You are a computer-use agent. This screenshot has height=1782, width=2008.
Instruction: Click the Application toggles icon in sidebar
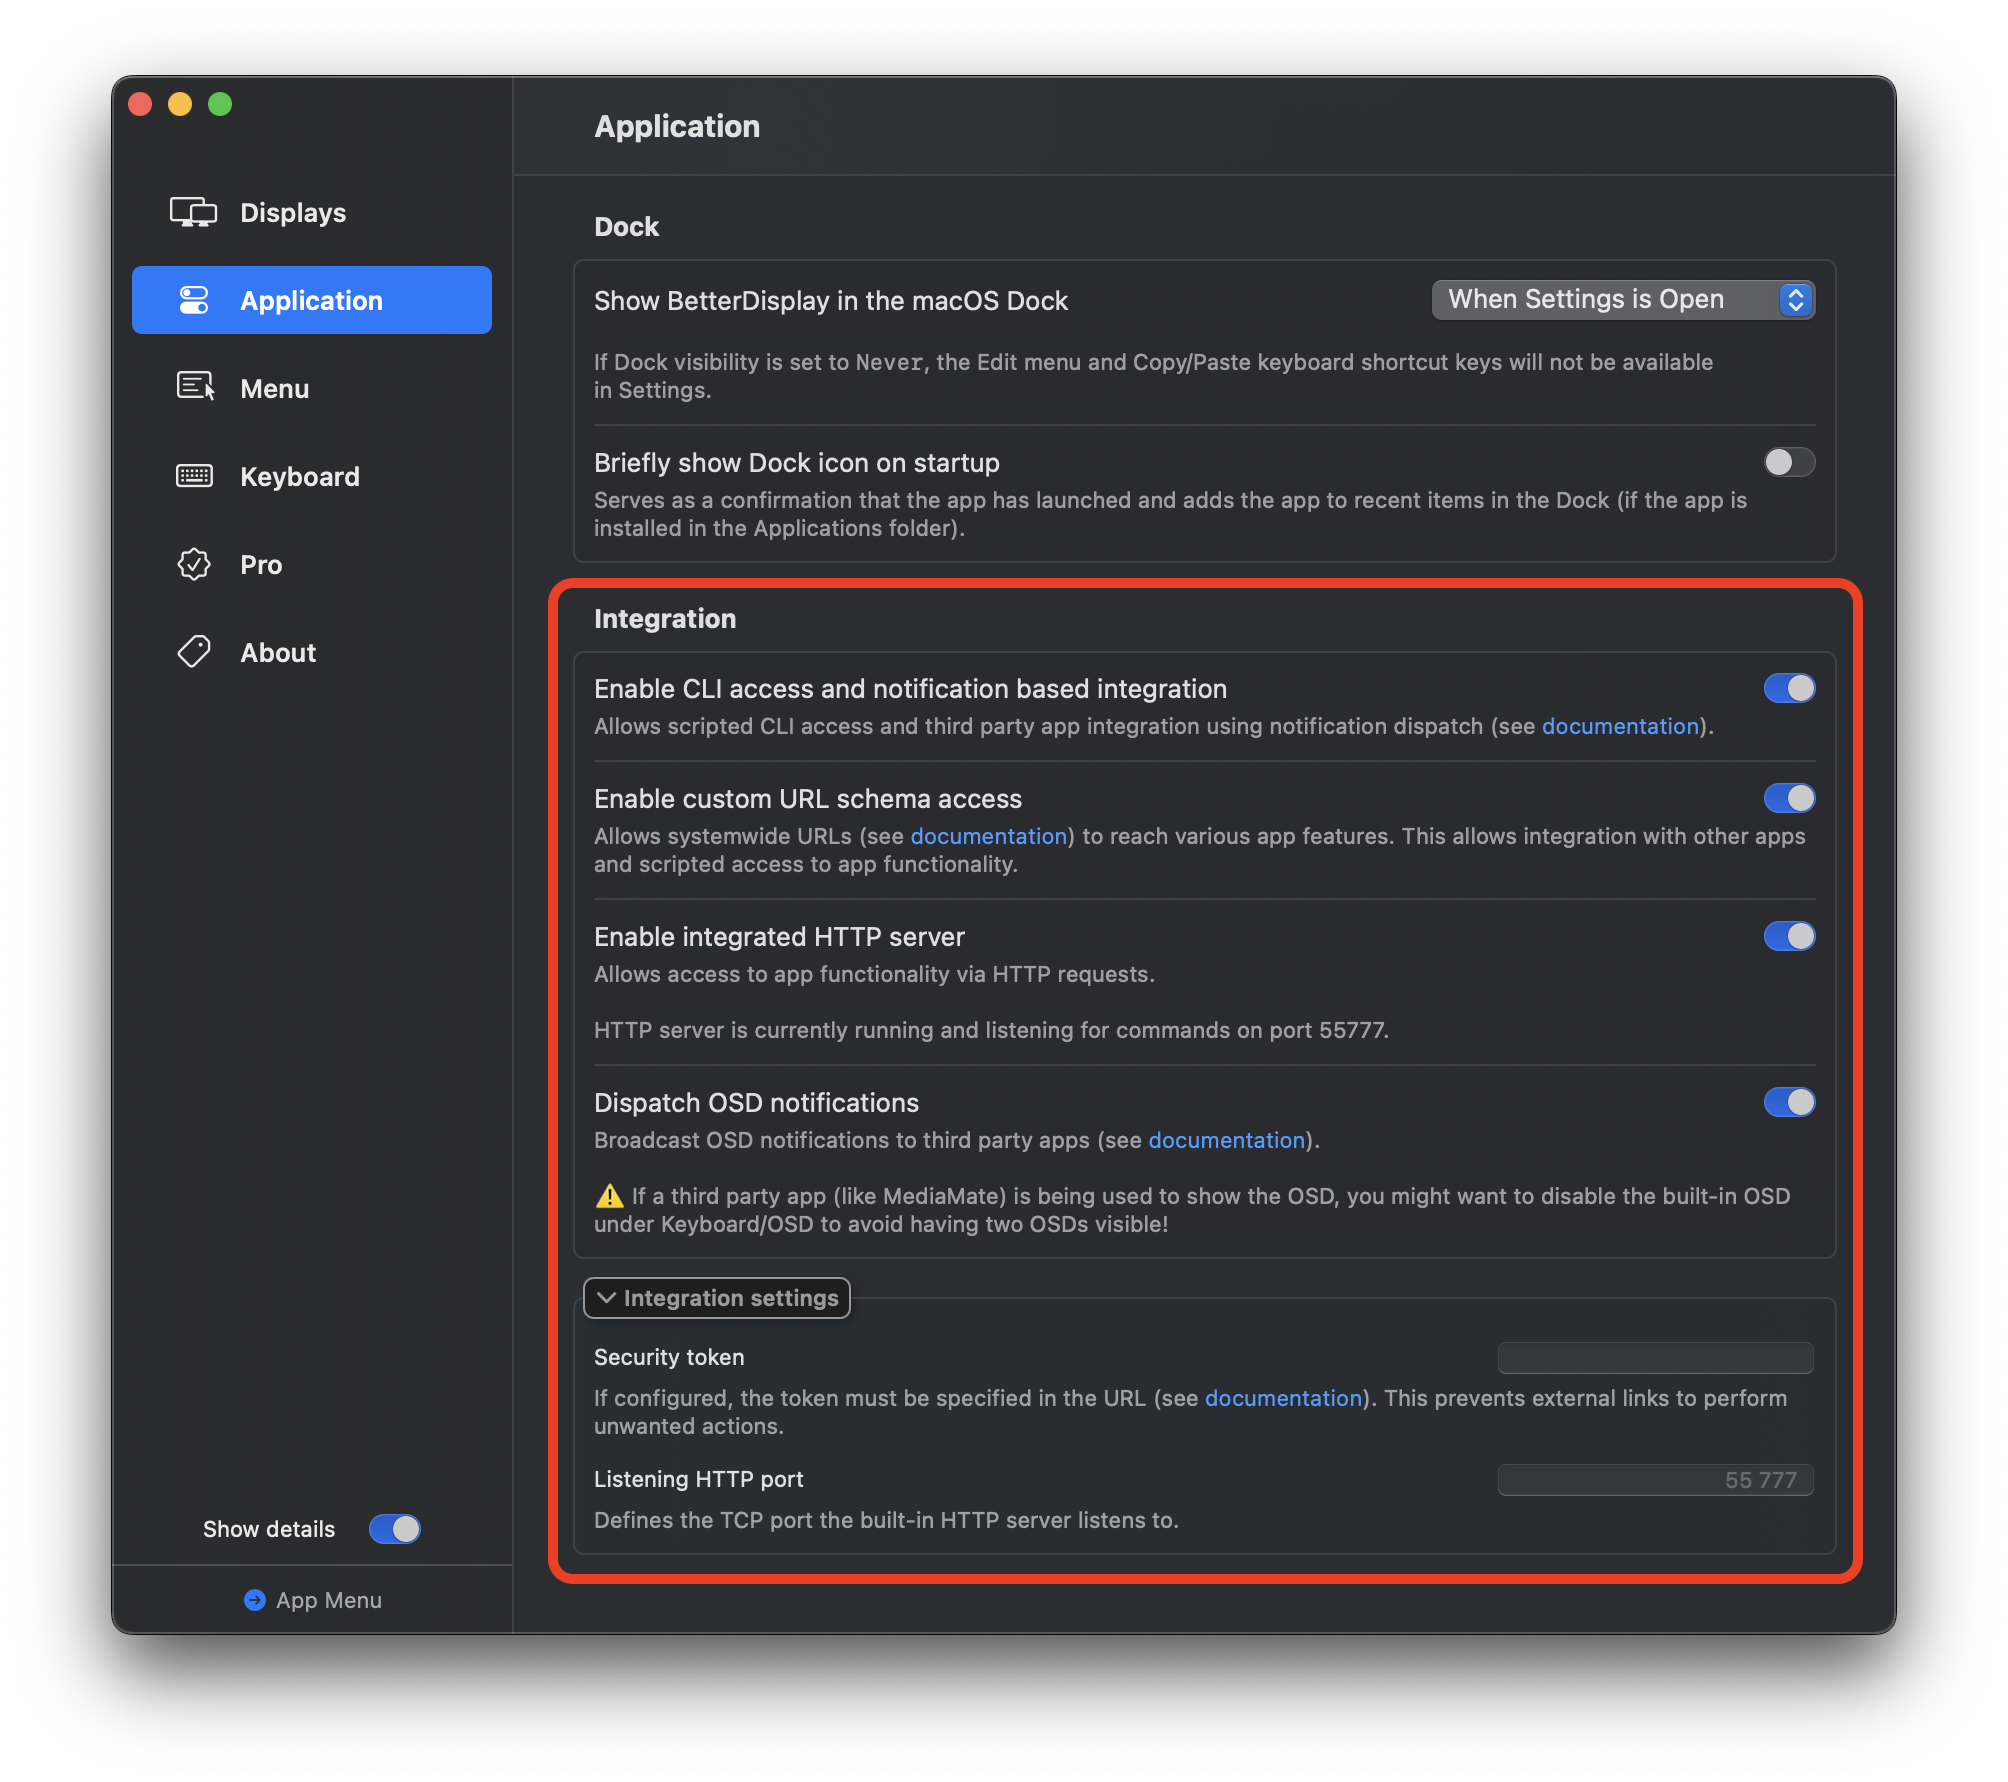click(194, 300)
